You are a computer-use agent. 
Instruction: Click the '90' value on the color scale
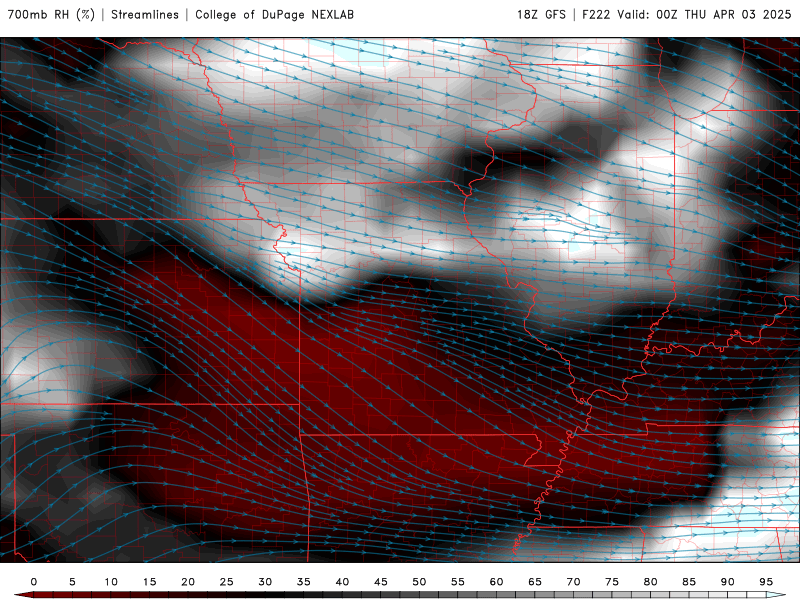pyautogui.click(x=727, y=582)
